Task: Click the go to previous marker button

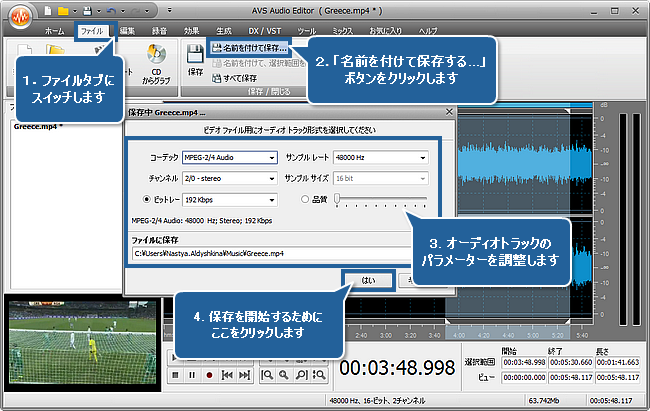Action: [x=227, y=375]
